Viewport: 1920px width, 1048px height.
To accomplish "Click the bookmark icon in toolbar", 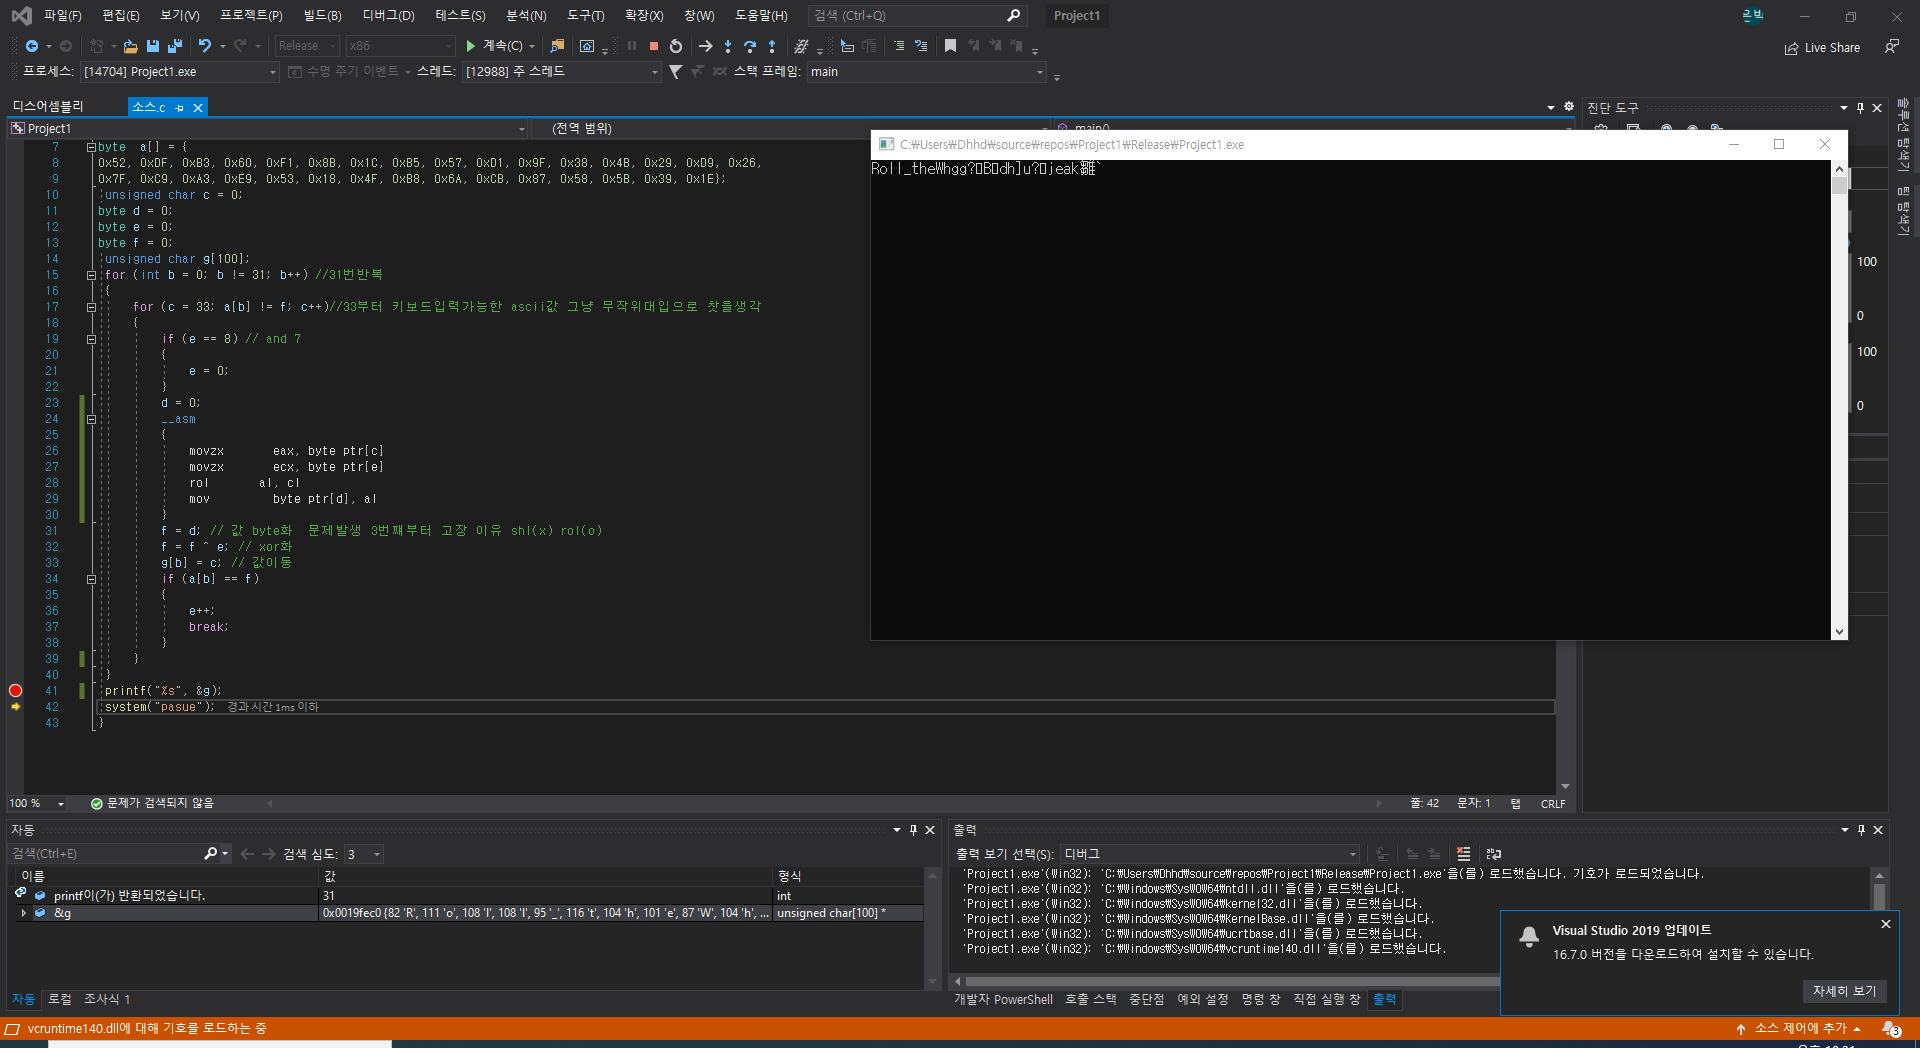I will (x=950, y=46).
